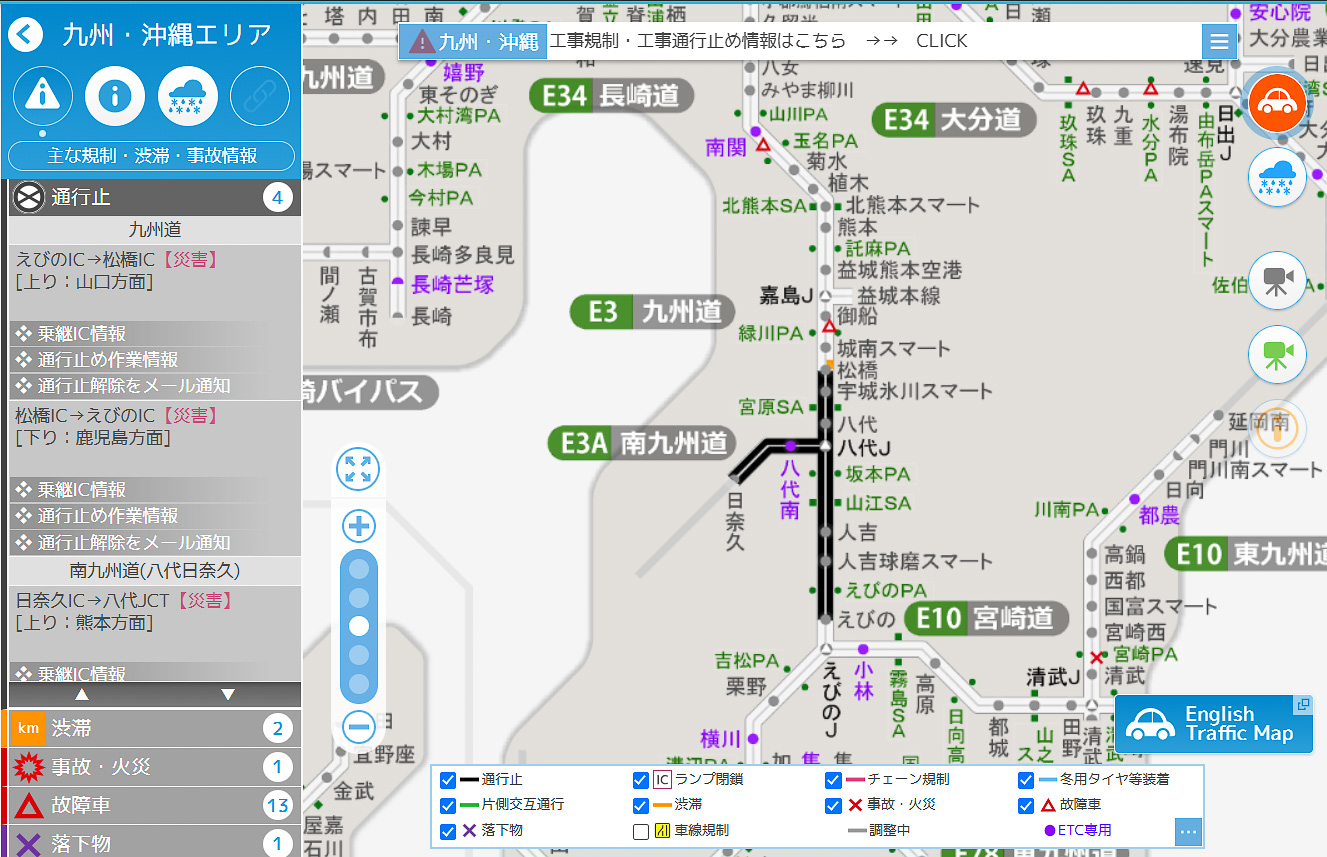Select the blue snow cloud map button
This screenshot has width=1327, height=857.
1277,178
